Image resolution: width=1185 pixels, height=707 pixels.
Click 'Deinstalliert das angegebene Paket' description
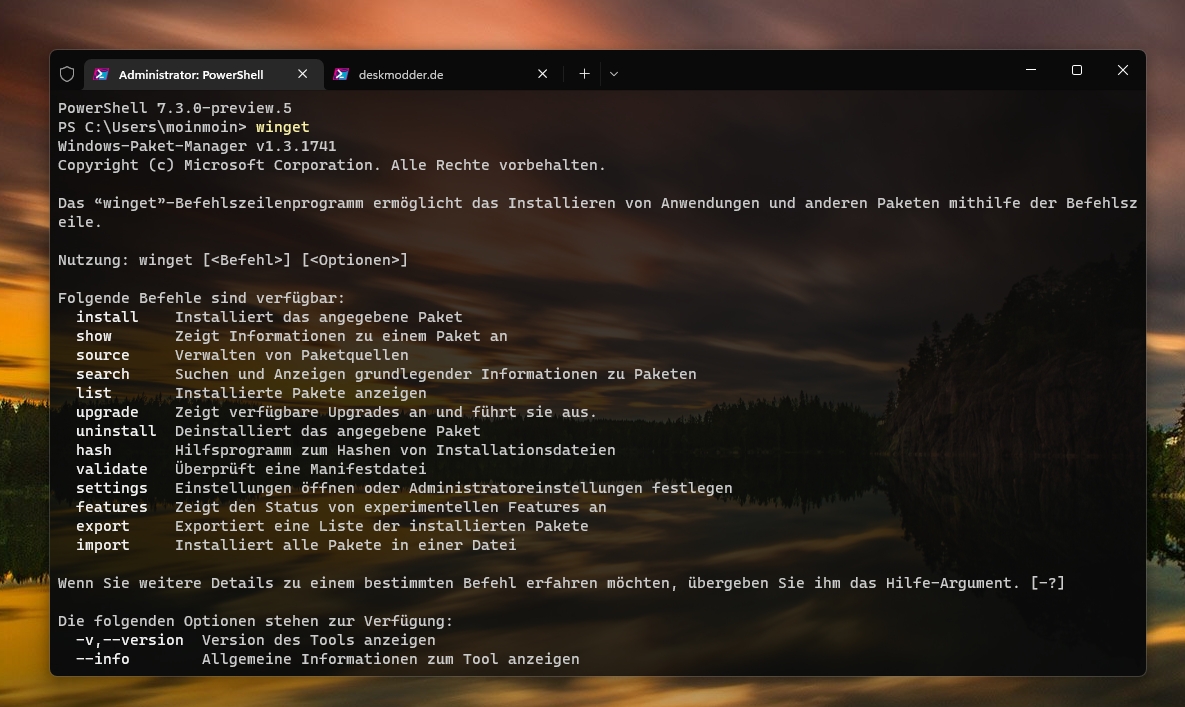pos(328,431)
